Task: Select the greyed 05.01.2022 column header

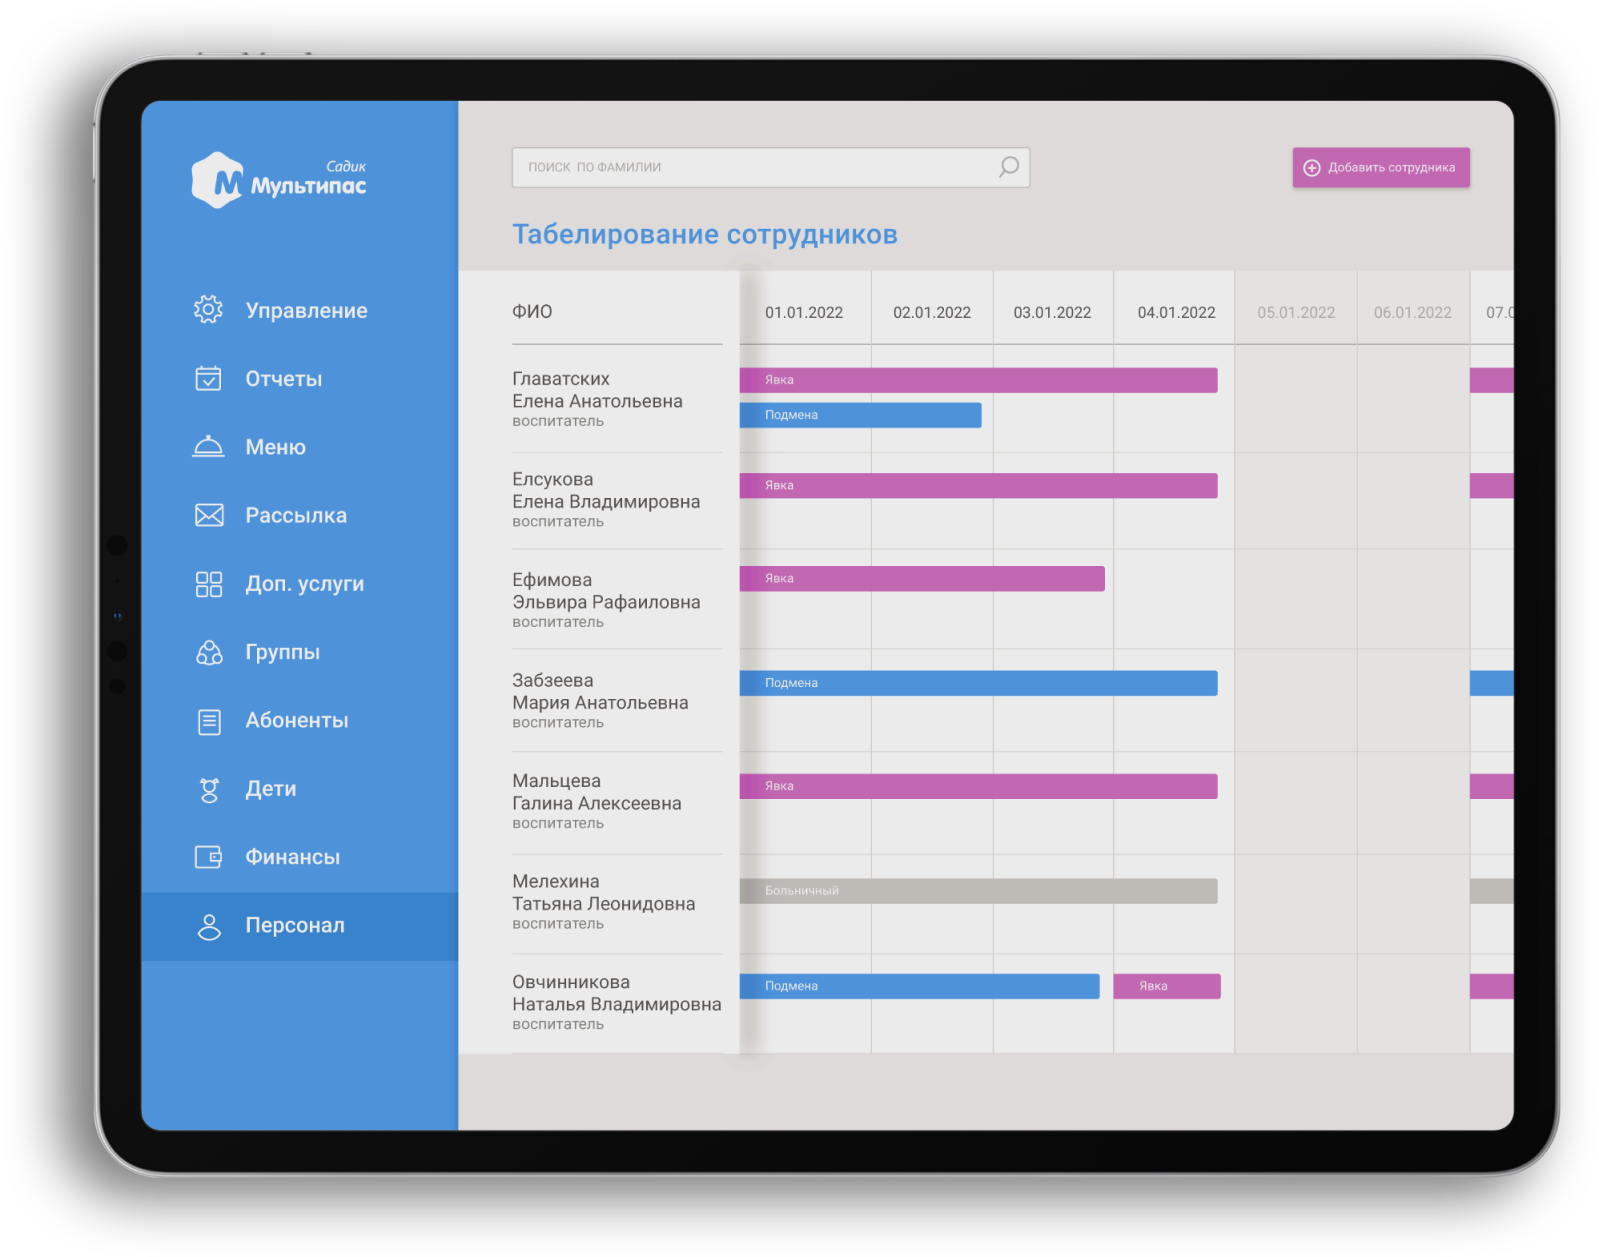Action: [x=1296, y=312]
